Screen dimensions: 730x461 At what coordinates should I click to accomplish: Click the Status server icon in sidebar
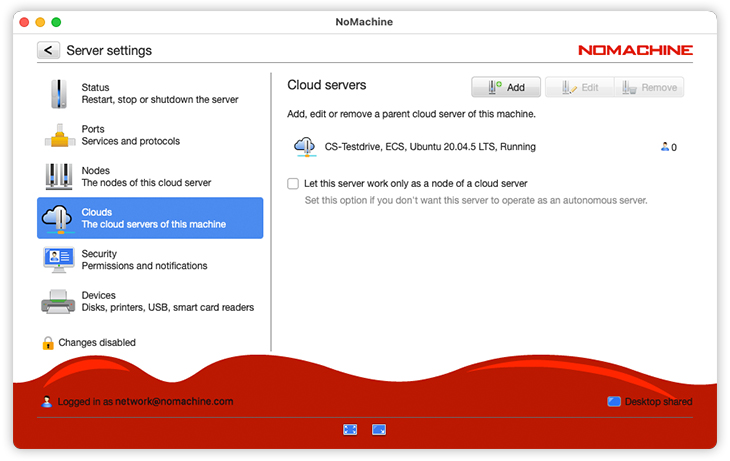[x=59, y=93]
